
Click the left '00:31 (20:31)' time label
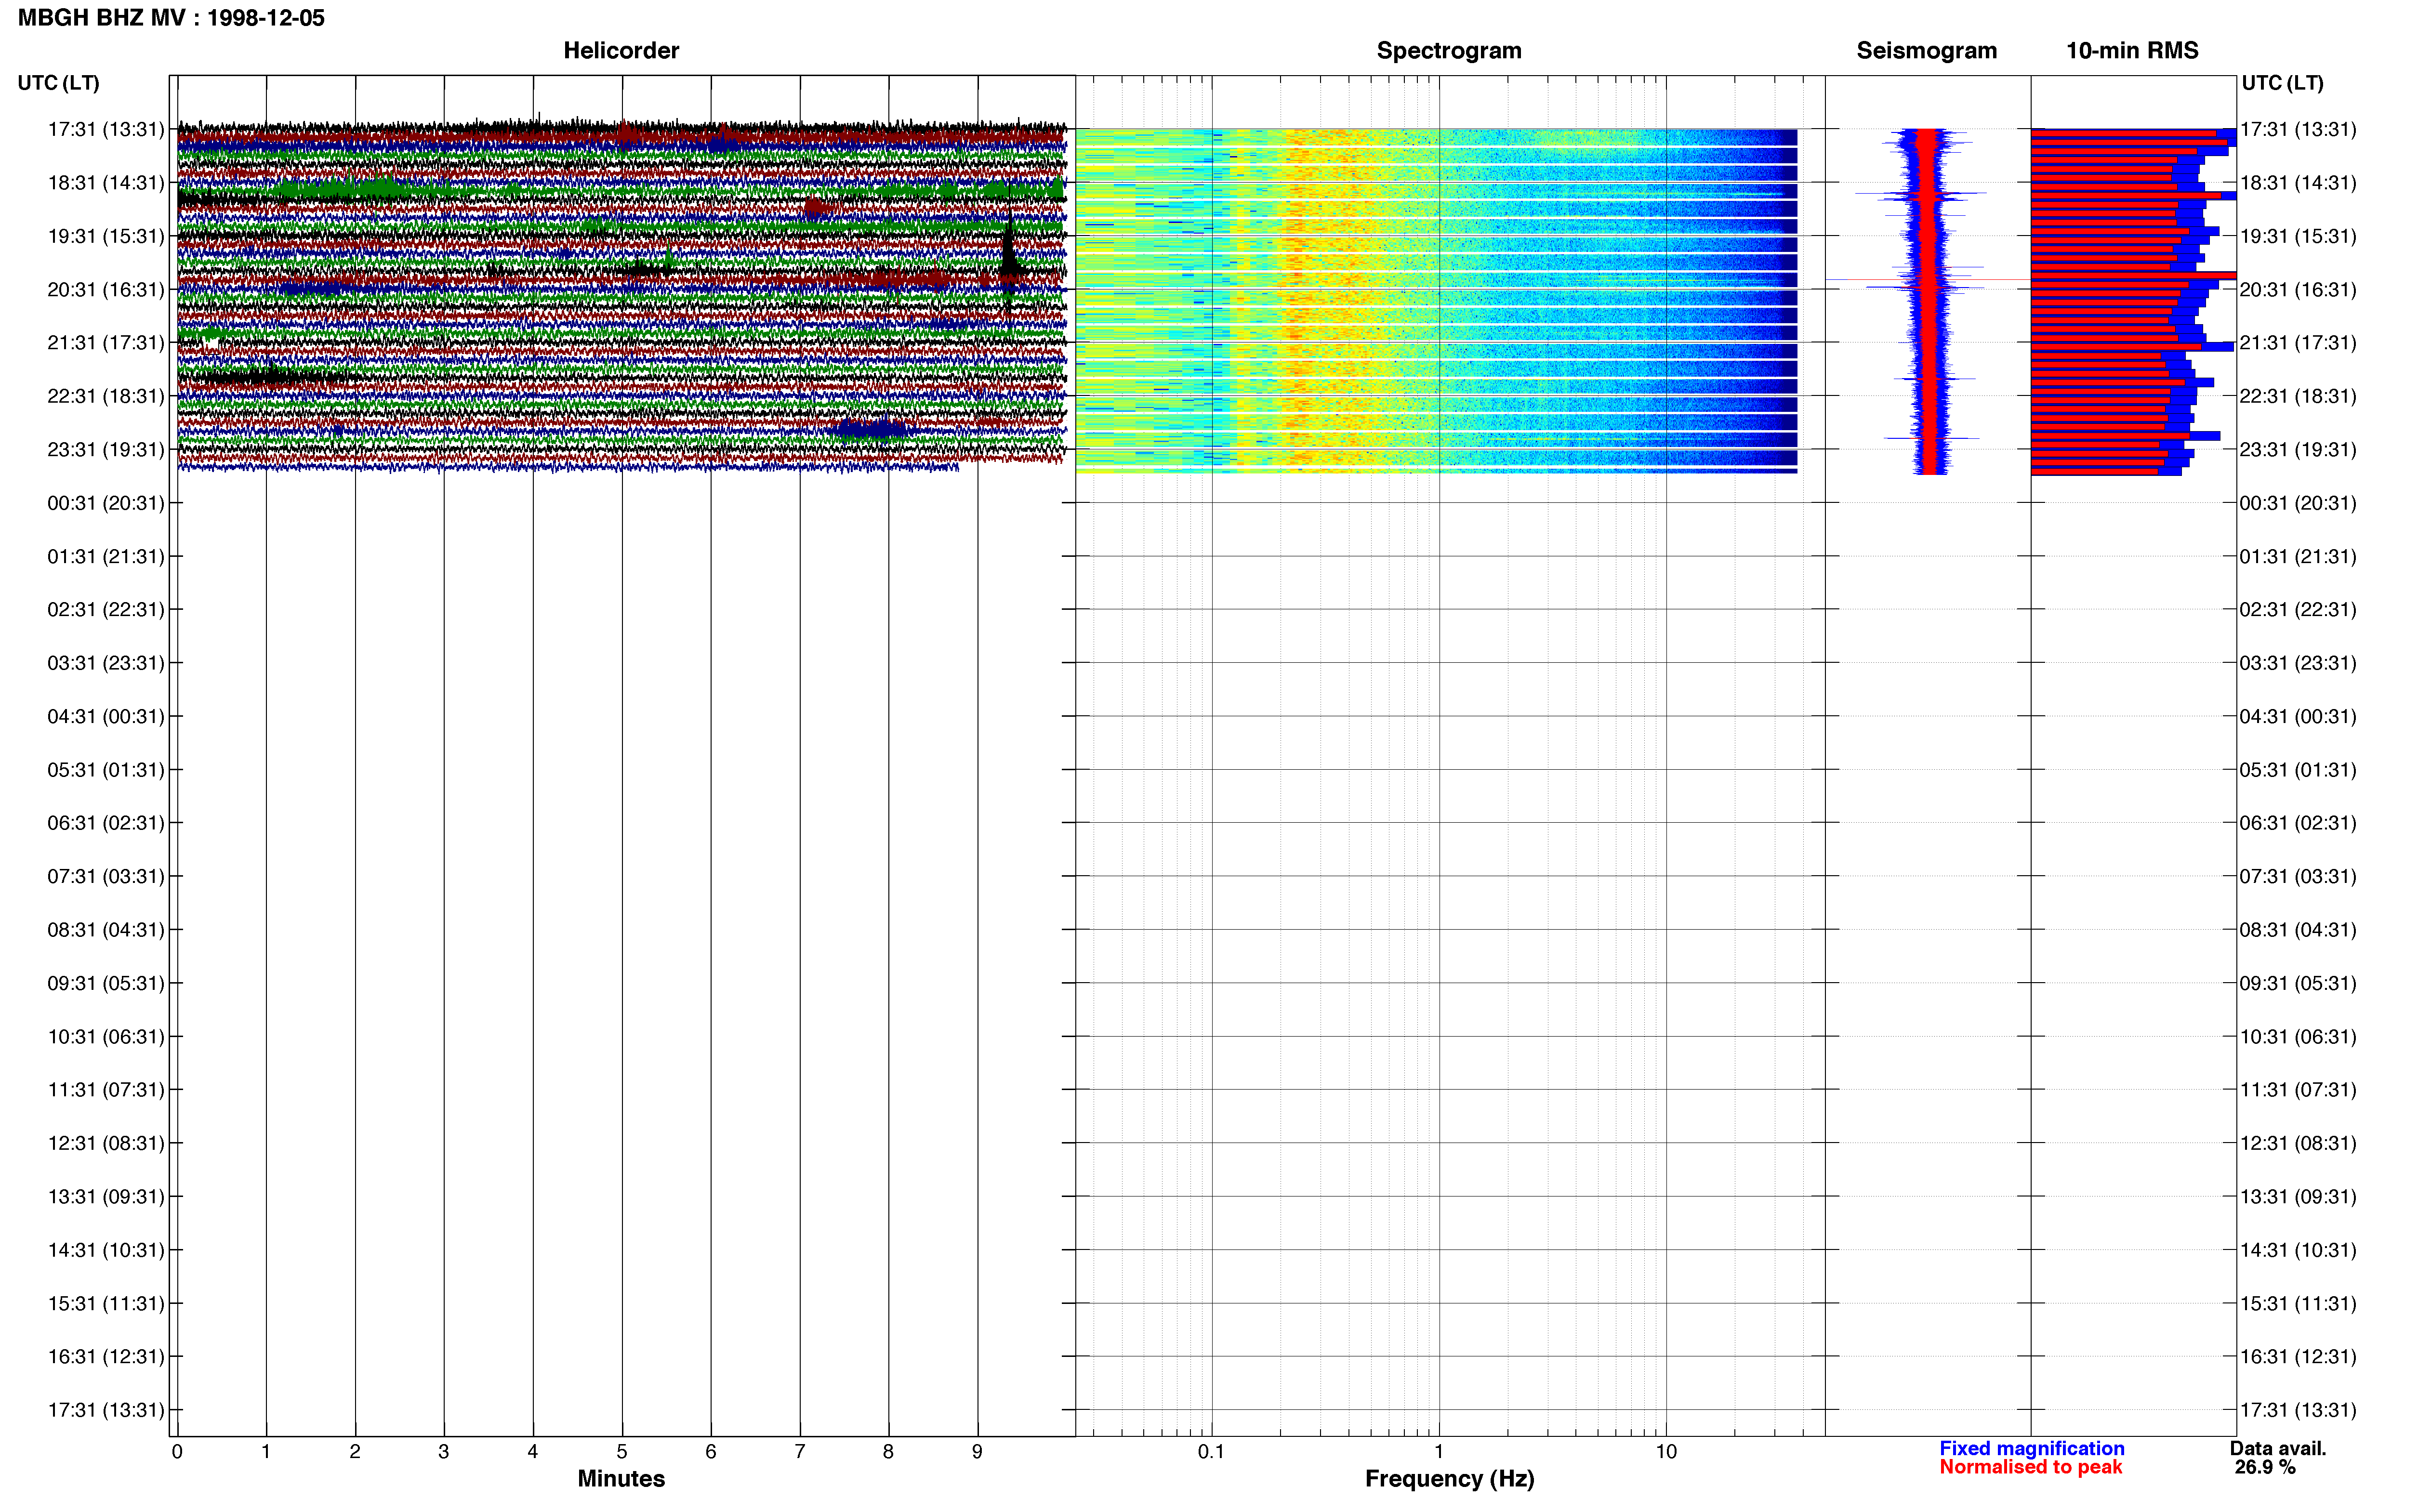106,503
